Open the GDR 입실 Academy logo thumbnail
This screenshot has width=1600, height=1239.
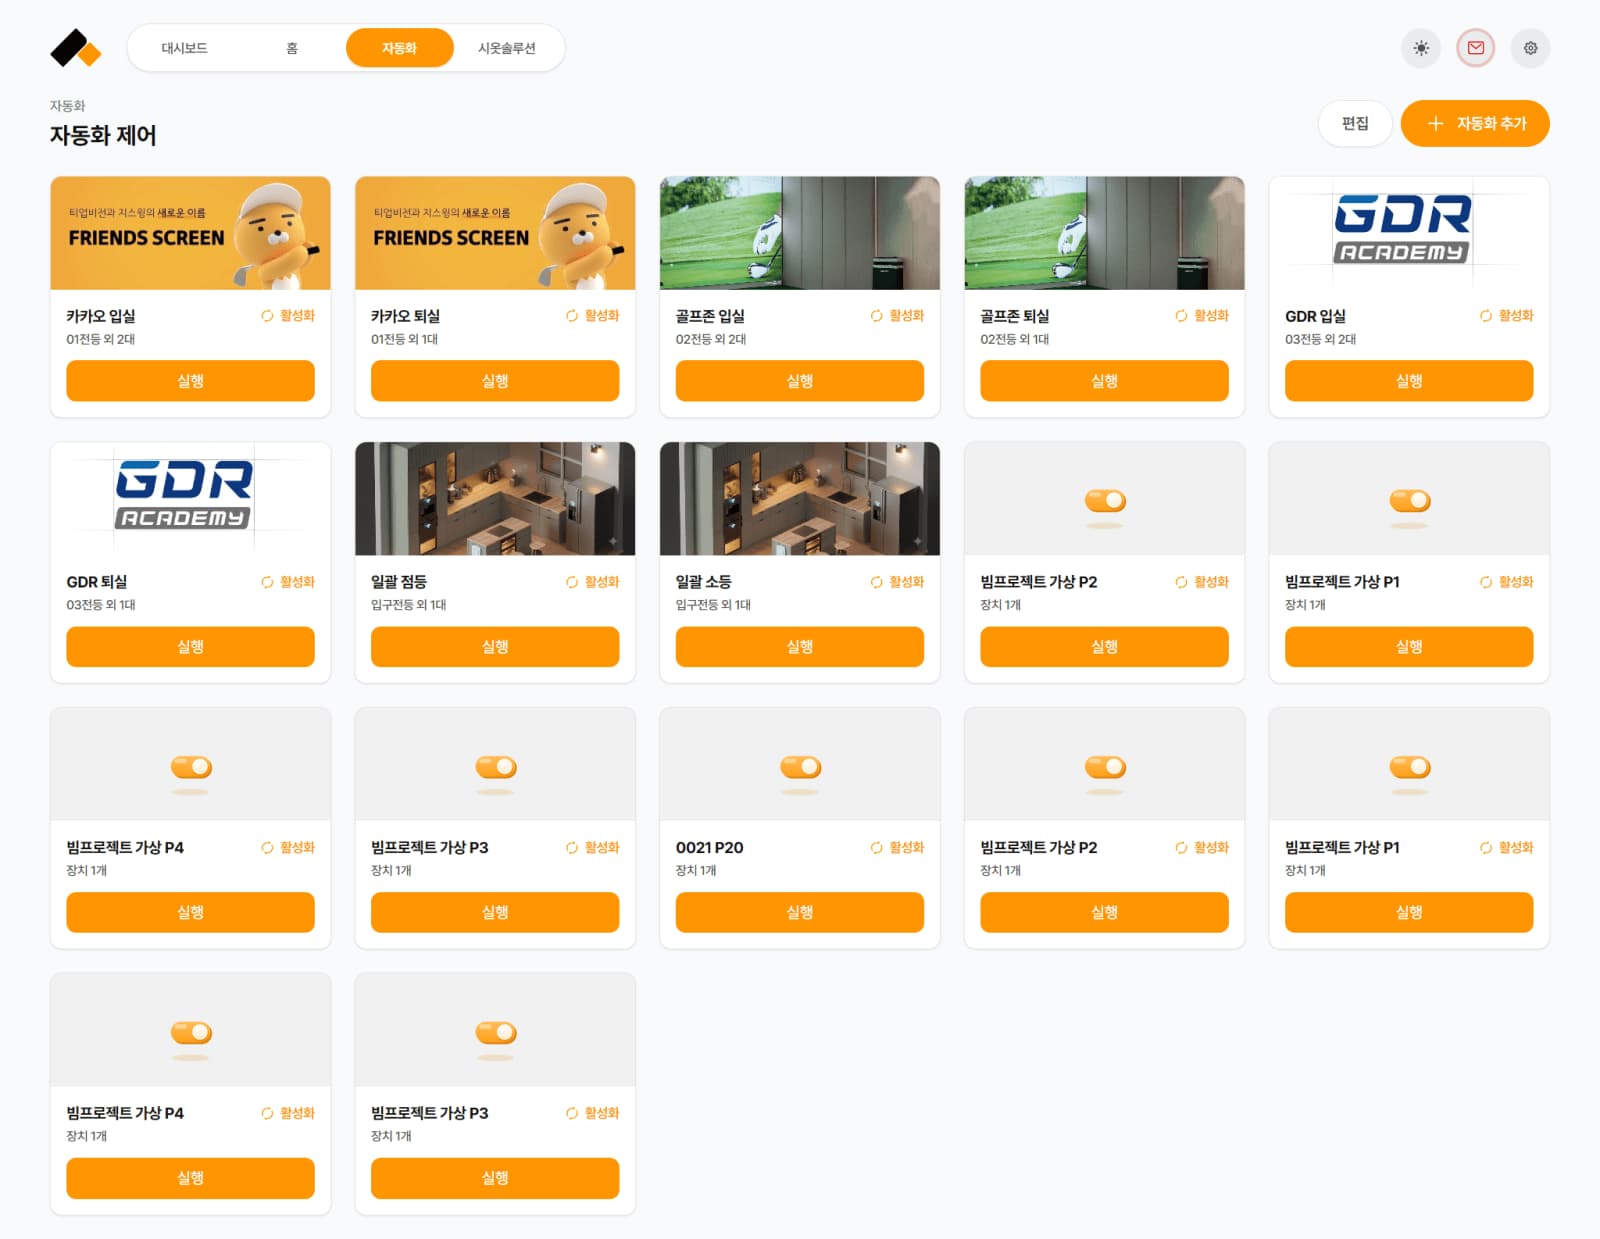pos(1409,233)
